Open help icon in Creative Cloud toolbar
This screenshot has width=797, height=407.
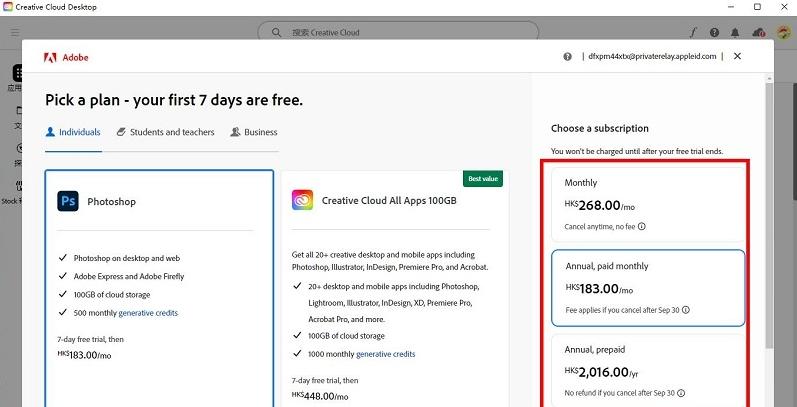click(x=714, y=33)
